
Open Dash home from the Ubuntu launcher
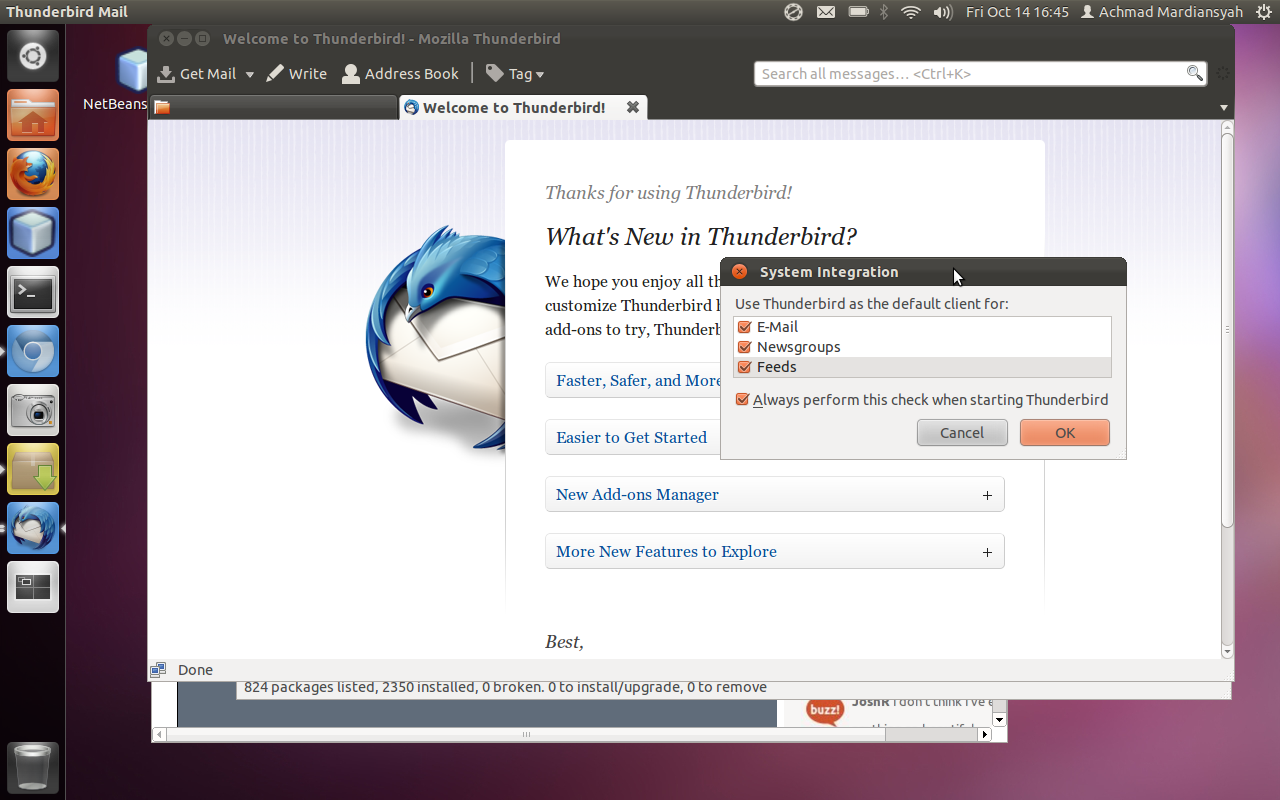33,56
